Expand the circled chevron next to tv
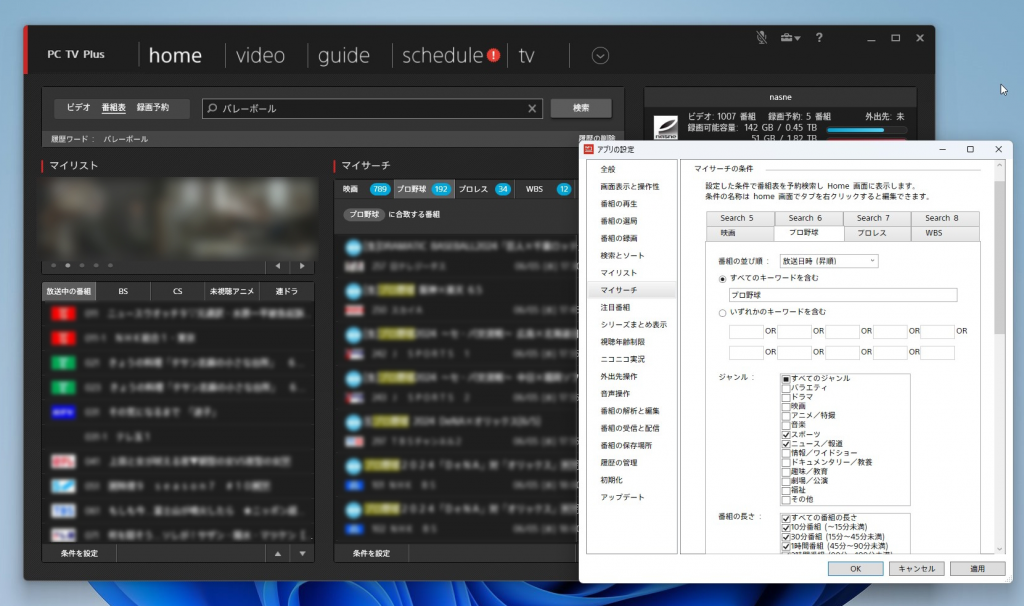The image size is (1024, 606). [x=600, y=56]
